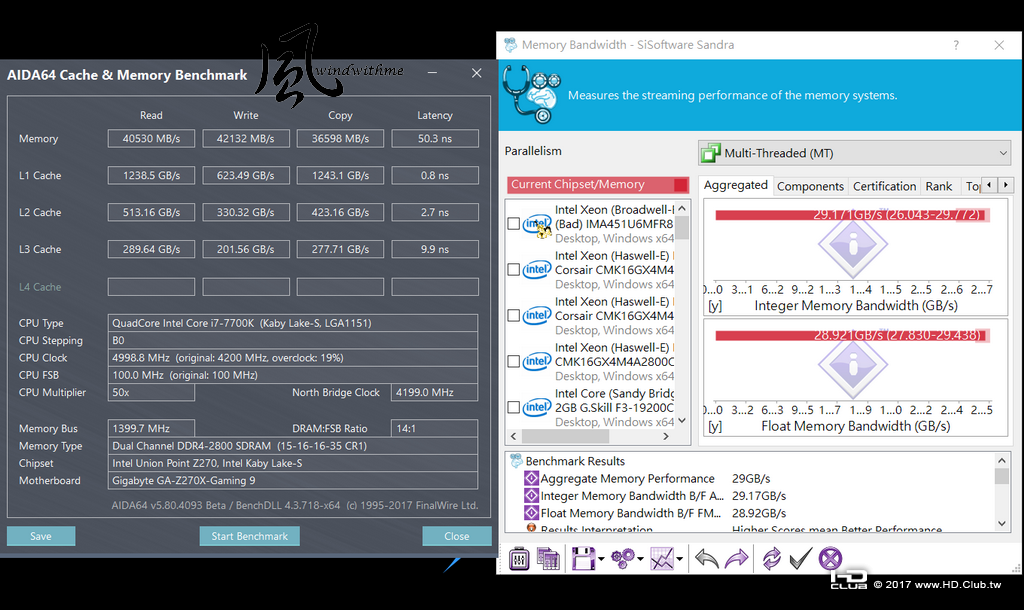Check the first Haswell-E Corsair CMK16GX4M4 checkbox
This screenshot has height=610, width=1024.
514,270
